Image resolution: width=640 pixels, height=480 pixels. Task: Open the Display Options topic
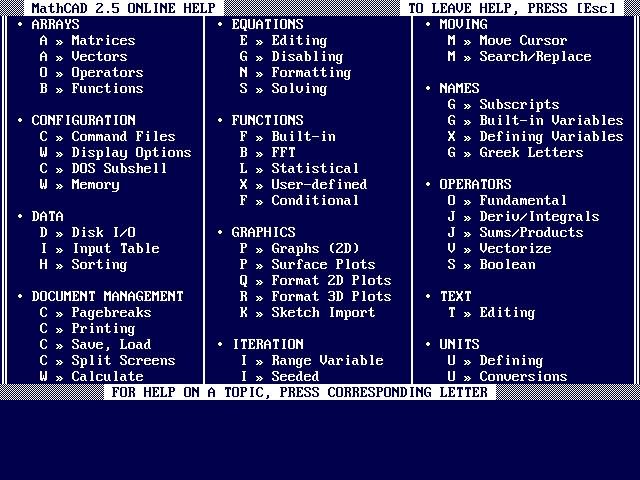coord(131,152)
